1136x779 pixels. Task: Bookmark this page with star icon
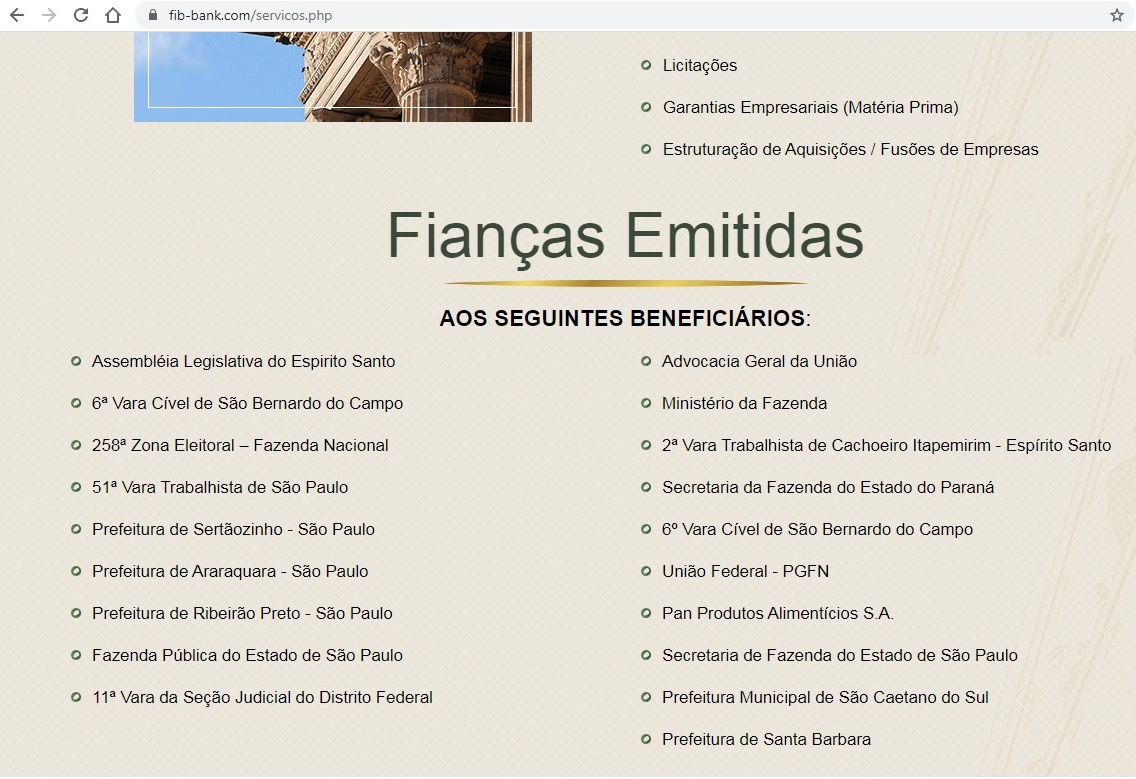(x=1116, y=15)
